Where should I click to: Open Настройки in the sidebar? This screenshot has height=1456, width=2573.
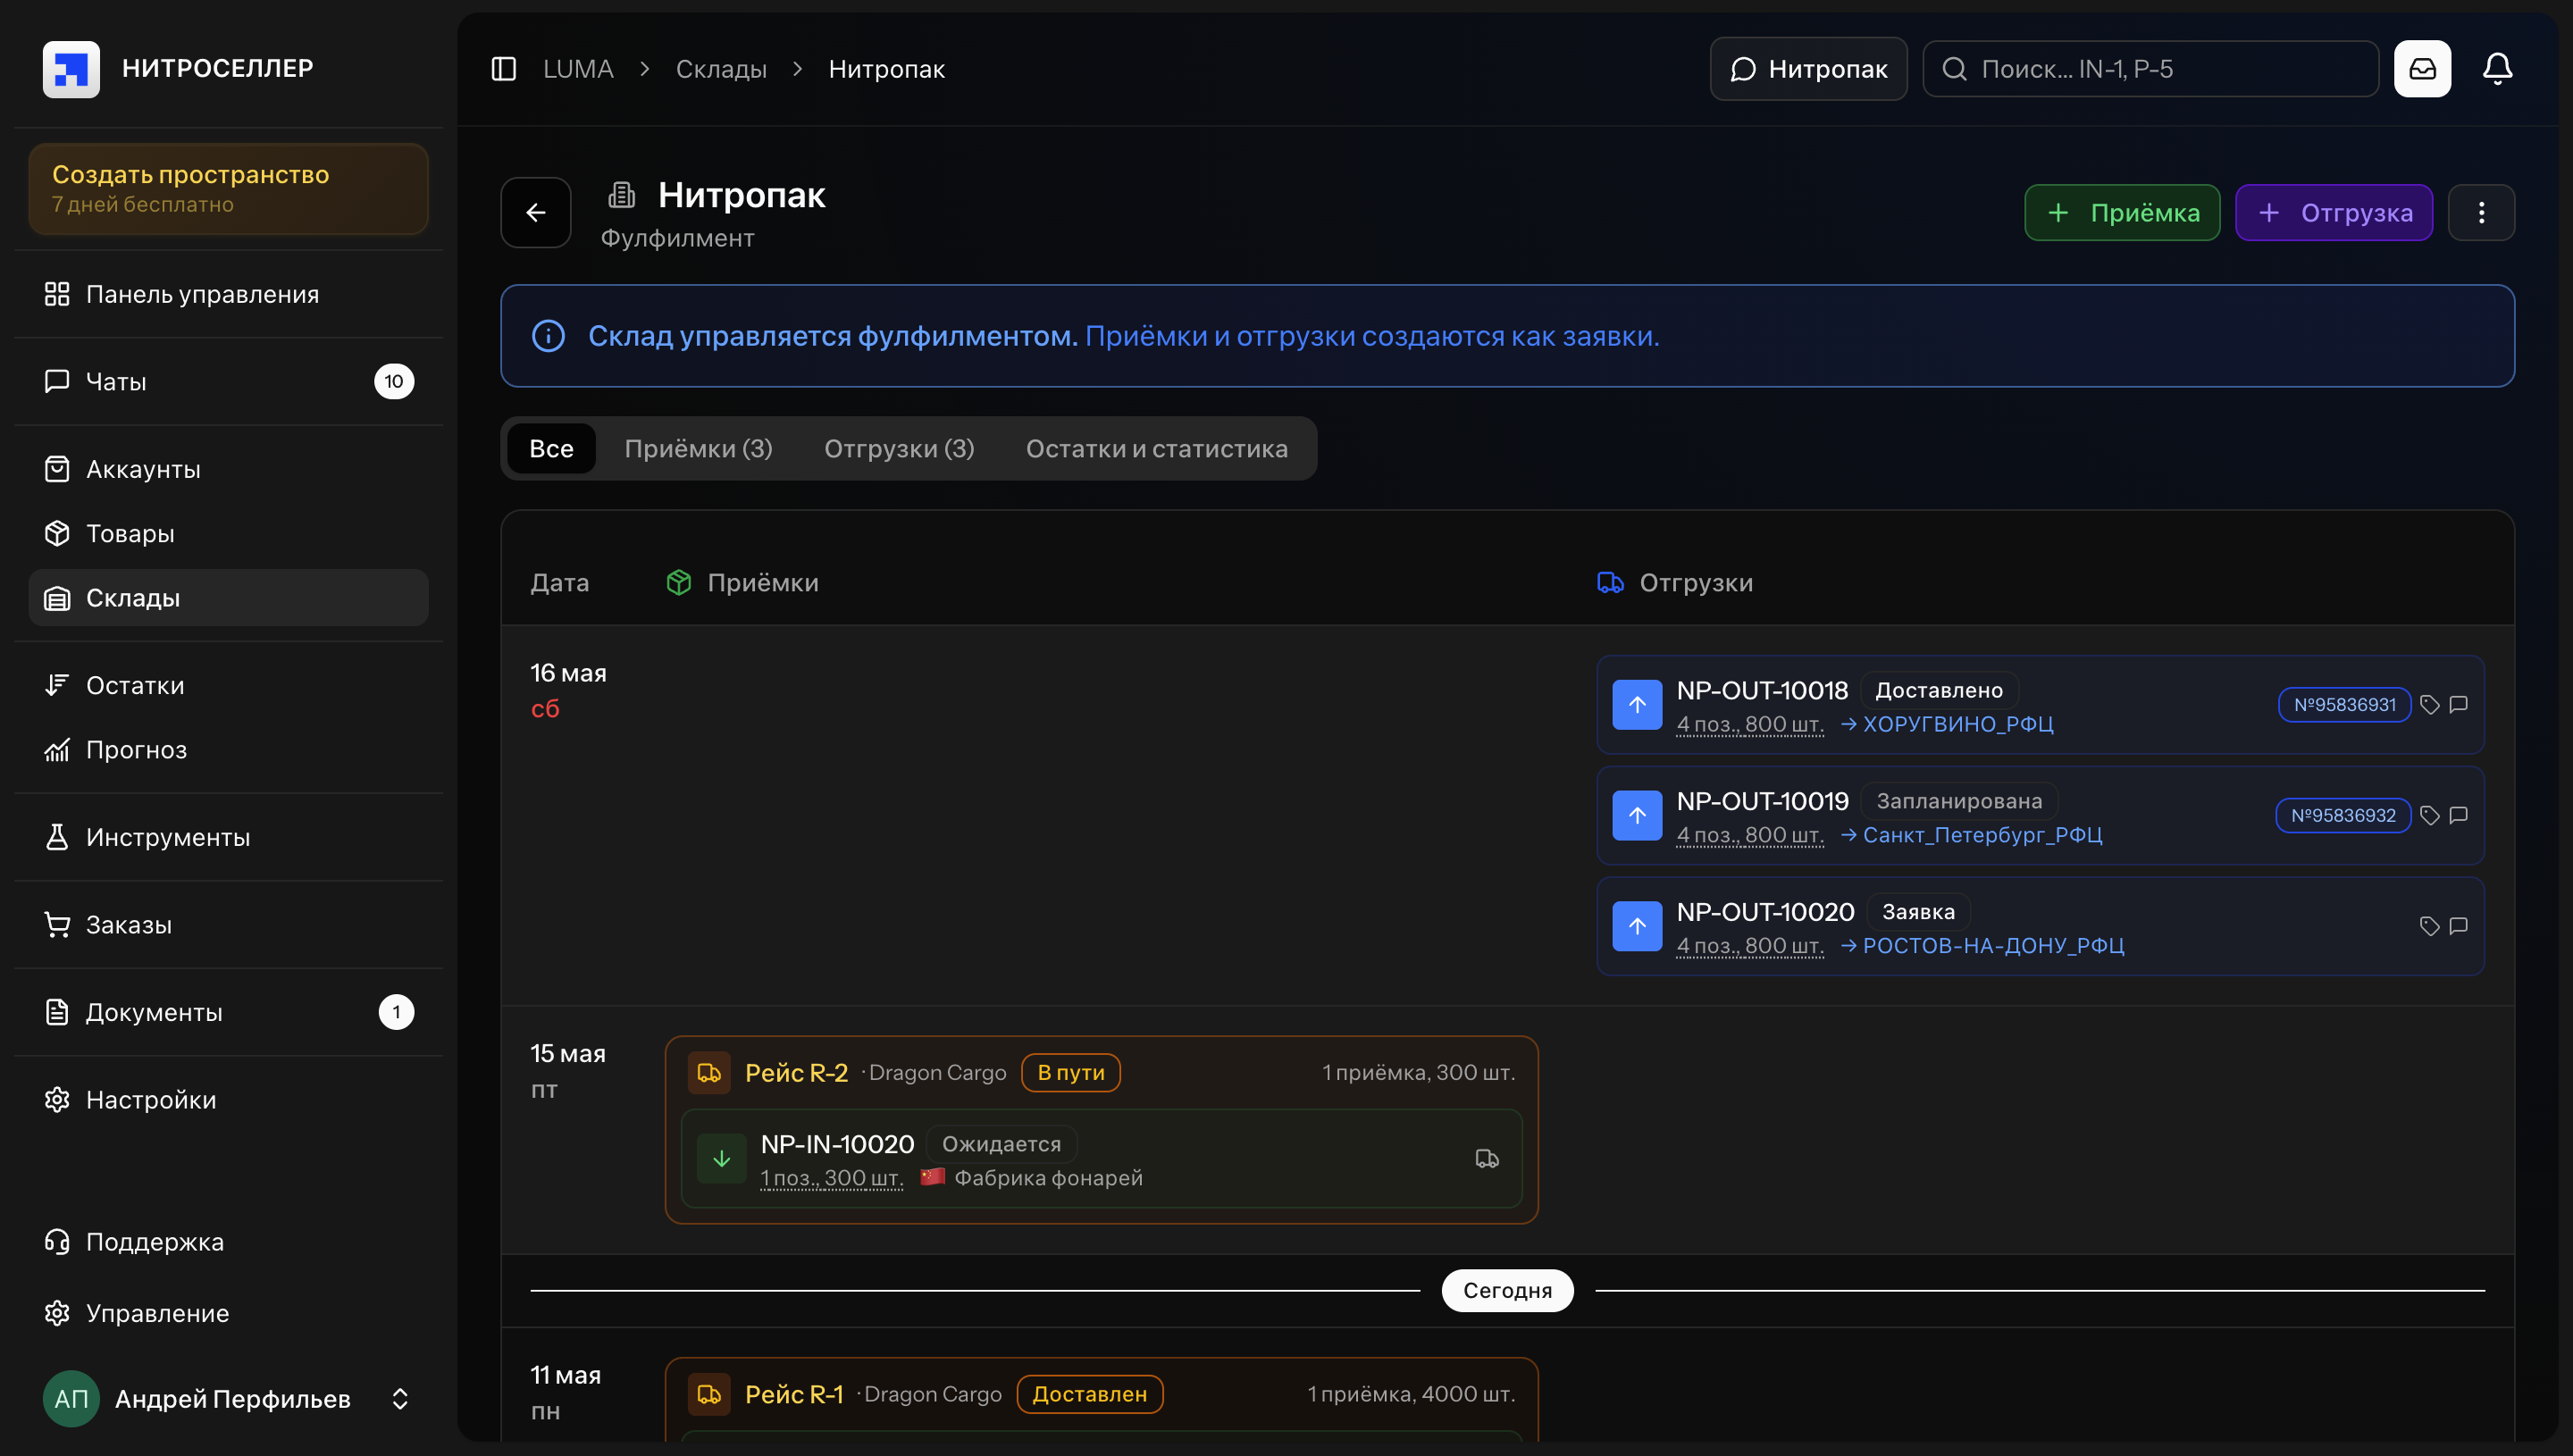[x=229, y=1100]
